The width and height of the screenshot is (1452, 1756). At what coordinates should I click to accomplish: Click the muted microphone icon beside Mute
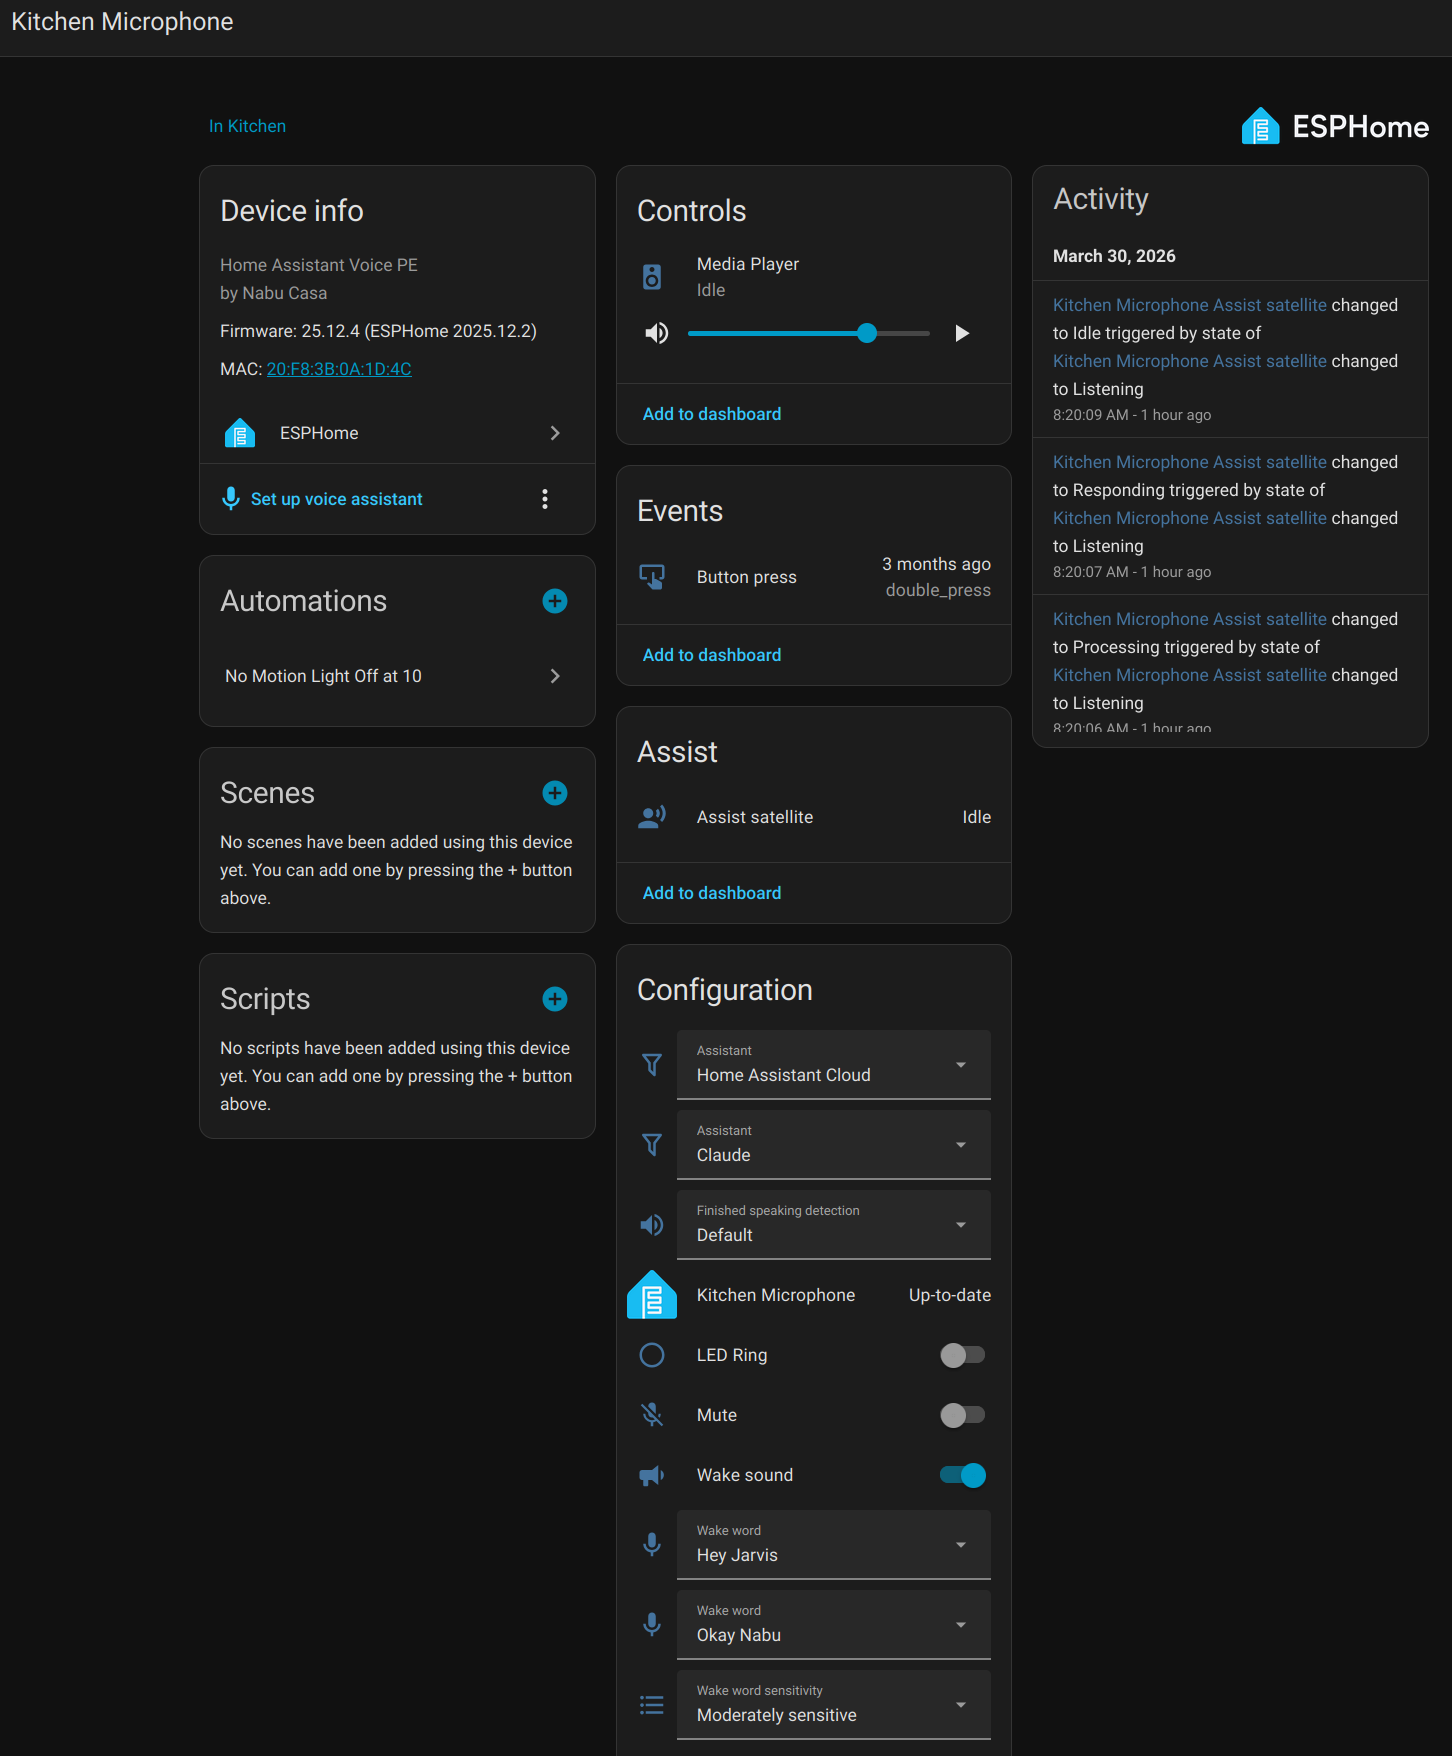(x=652, y=1415)
